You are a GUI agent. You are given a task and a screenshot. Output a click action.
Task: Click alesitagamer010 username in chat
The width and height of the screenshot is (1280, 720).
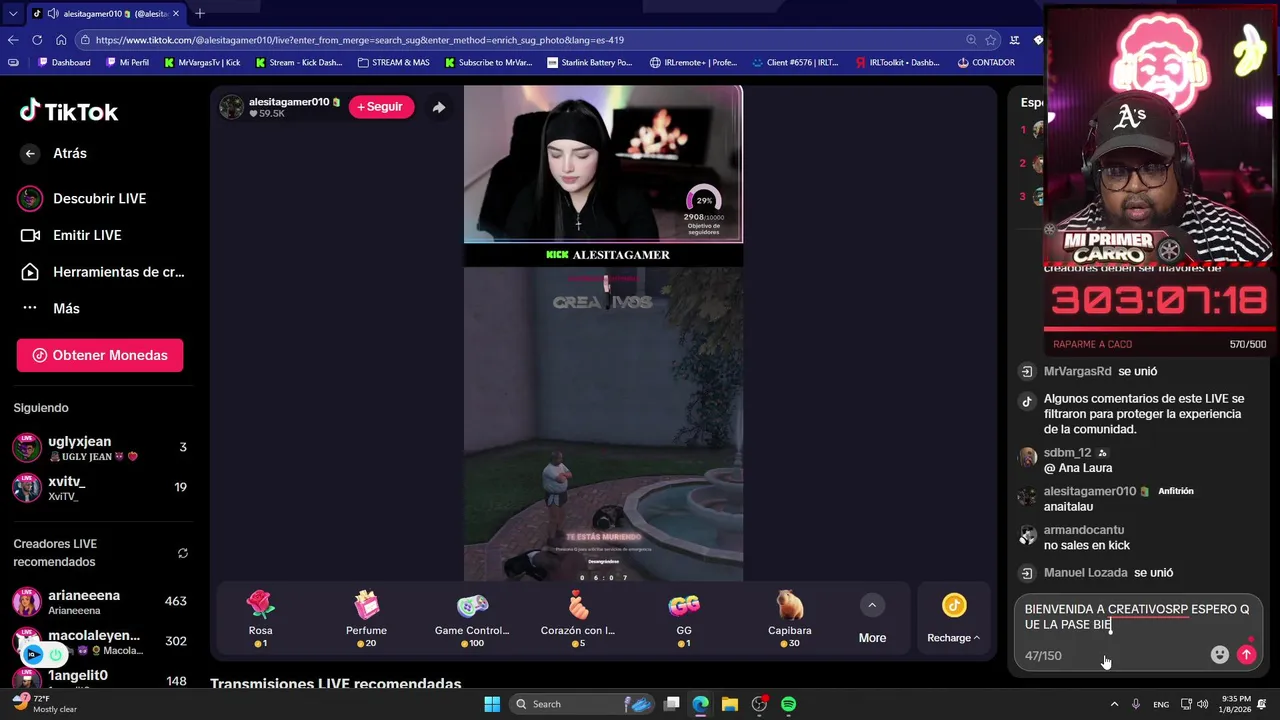1090,491
